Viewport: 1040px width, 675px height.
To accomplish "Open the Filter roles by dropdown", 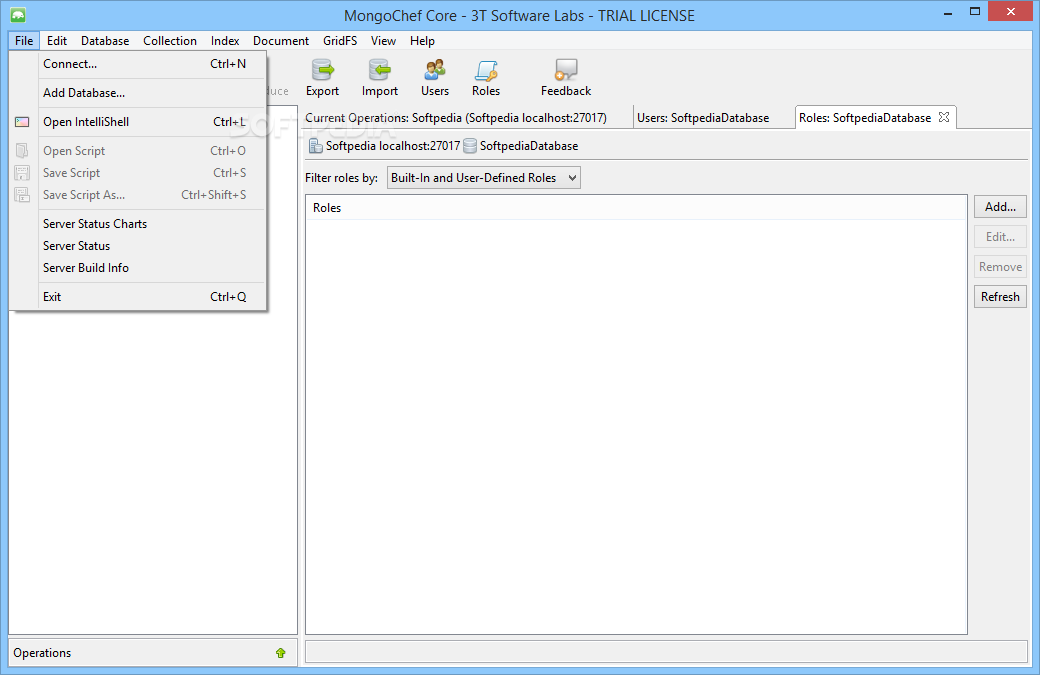I will [x=484, y=178].
